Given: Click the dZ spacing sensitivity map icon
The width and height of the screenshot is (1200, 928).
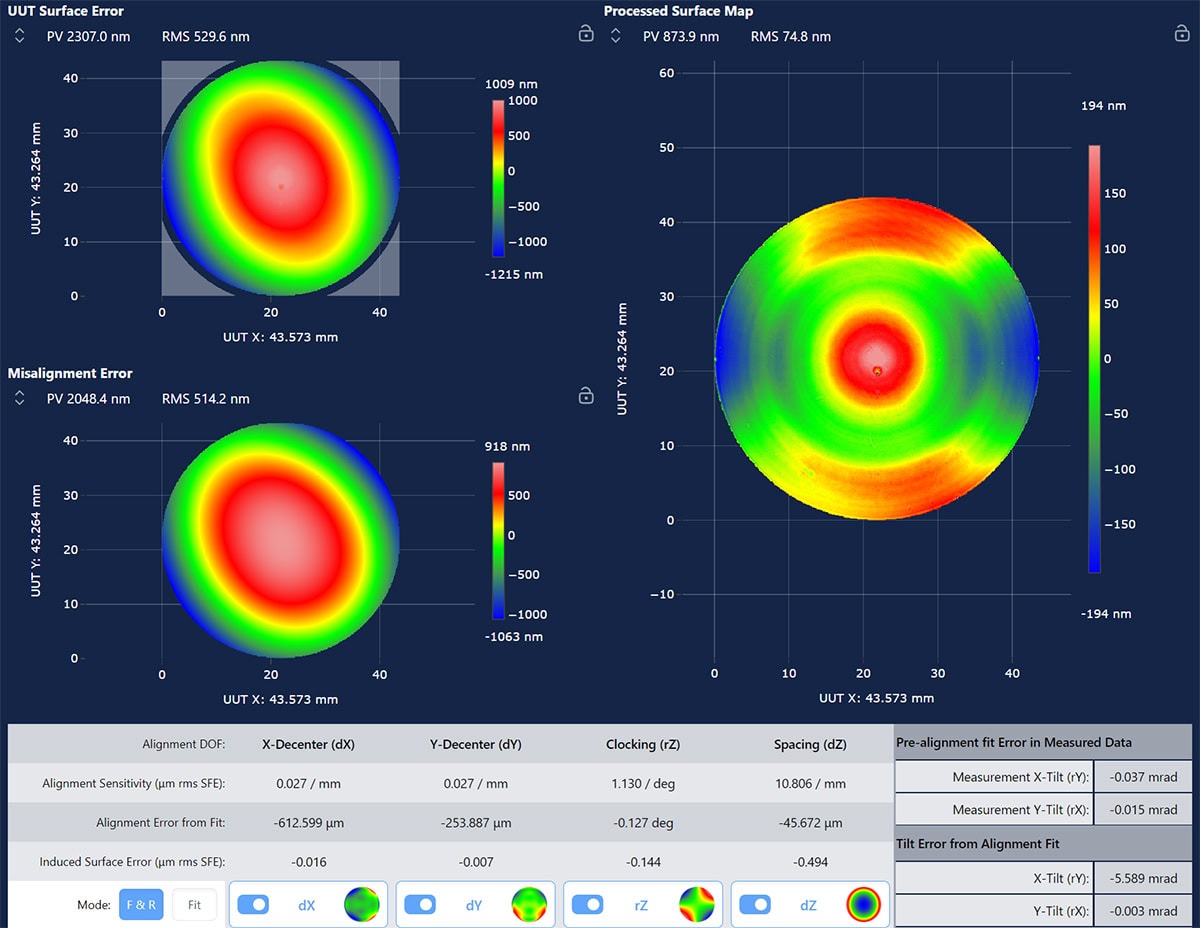Looking at the screenshot, I should (864, 904).
